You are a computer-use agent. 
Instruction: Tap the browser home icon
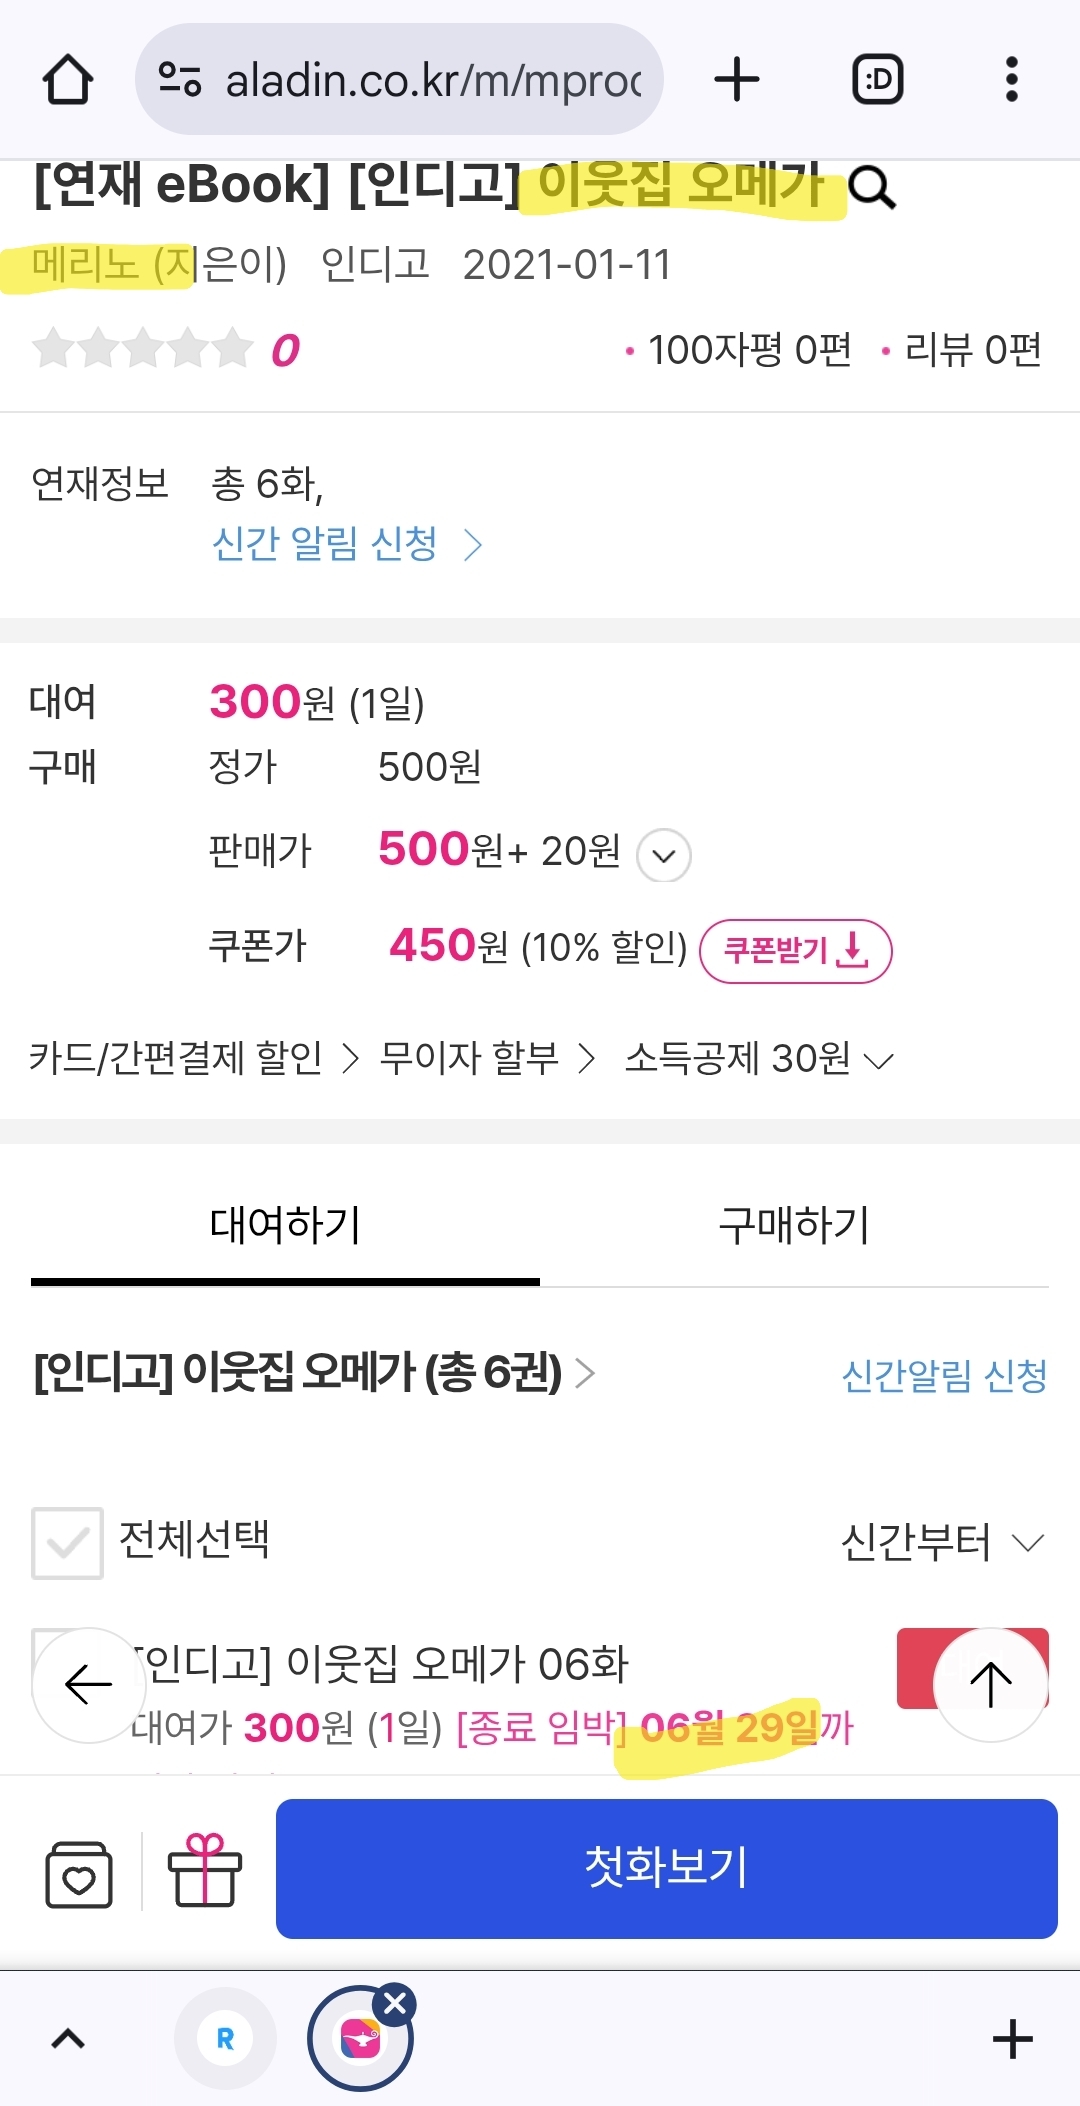click(68, 79)
